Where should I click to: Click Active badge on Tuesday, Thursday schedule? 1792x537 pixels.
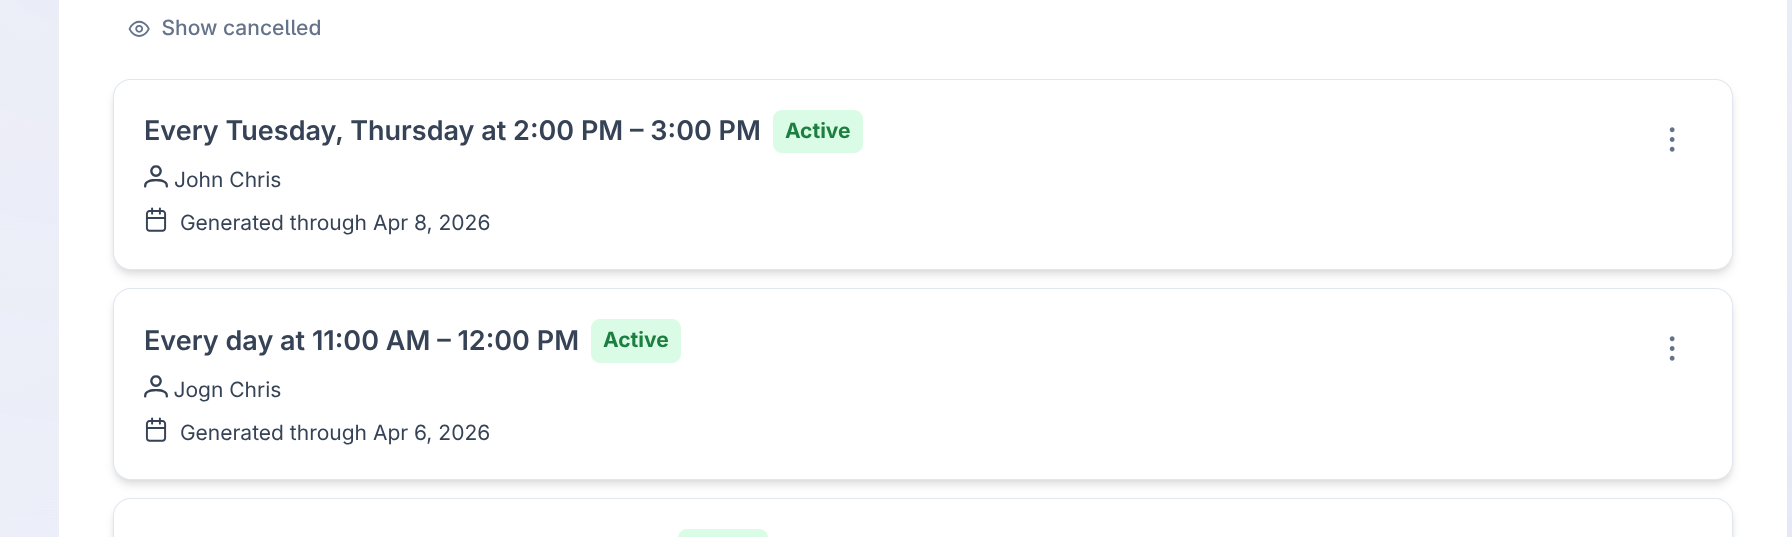pyautogui.click(x=817, y=131)
